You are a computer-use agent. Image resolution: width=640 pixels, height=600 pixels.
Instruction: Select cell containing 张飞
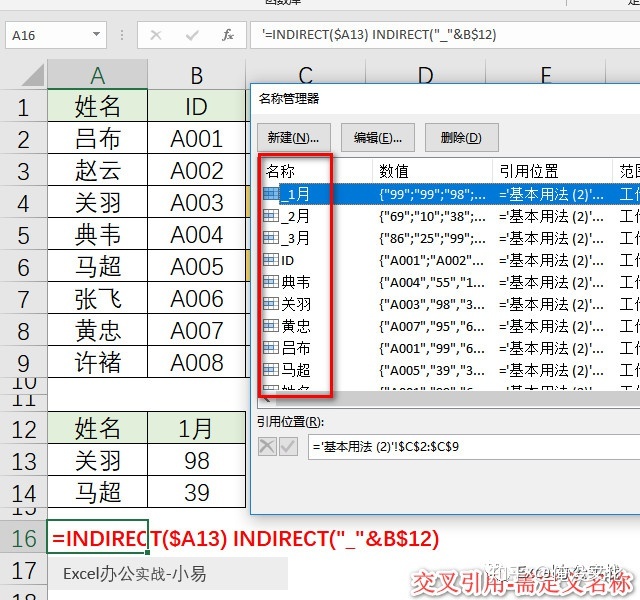point(98,298)
